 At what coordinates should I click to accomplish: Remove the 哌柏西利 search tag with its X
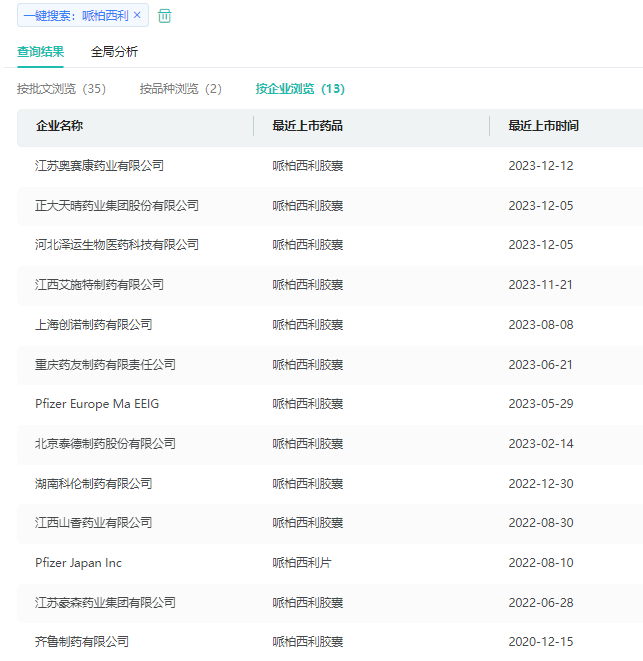click(137, 15)
